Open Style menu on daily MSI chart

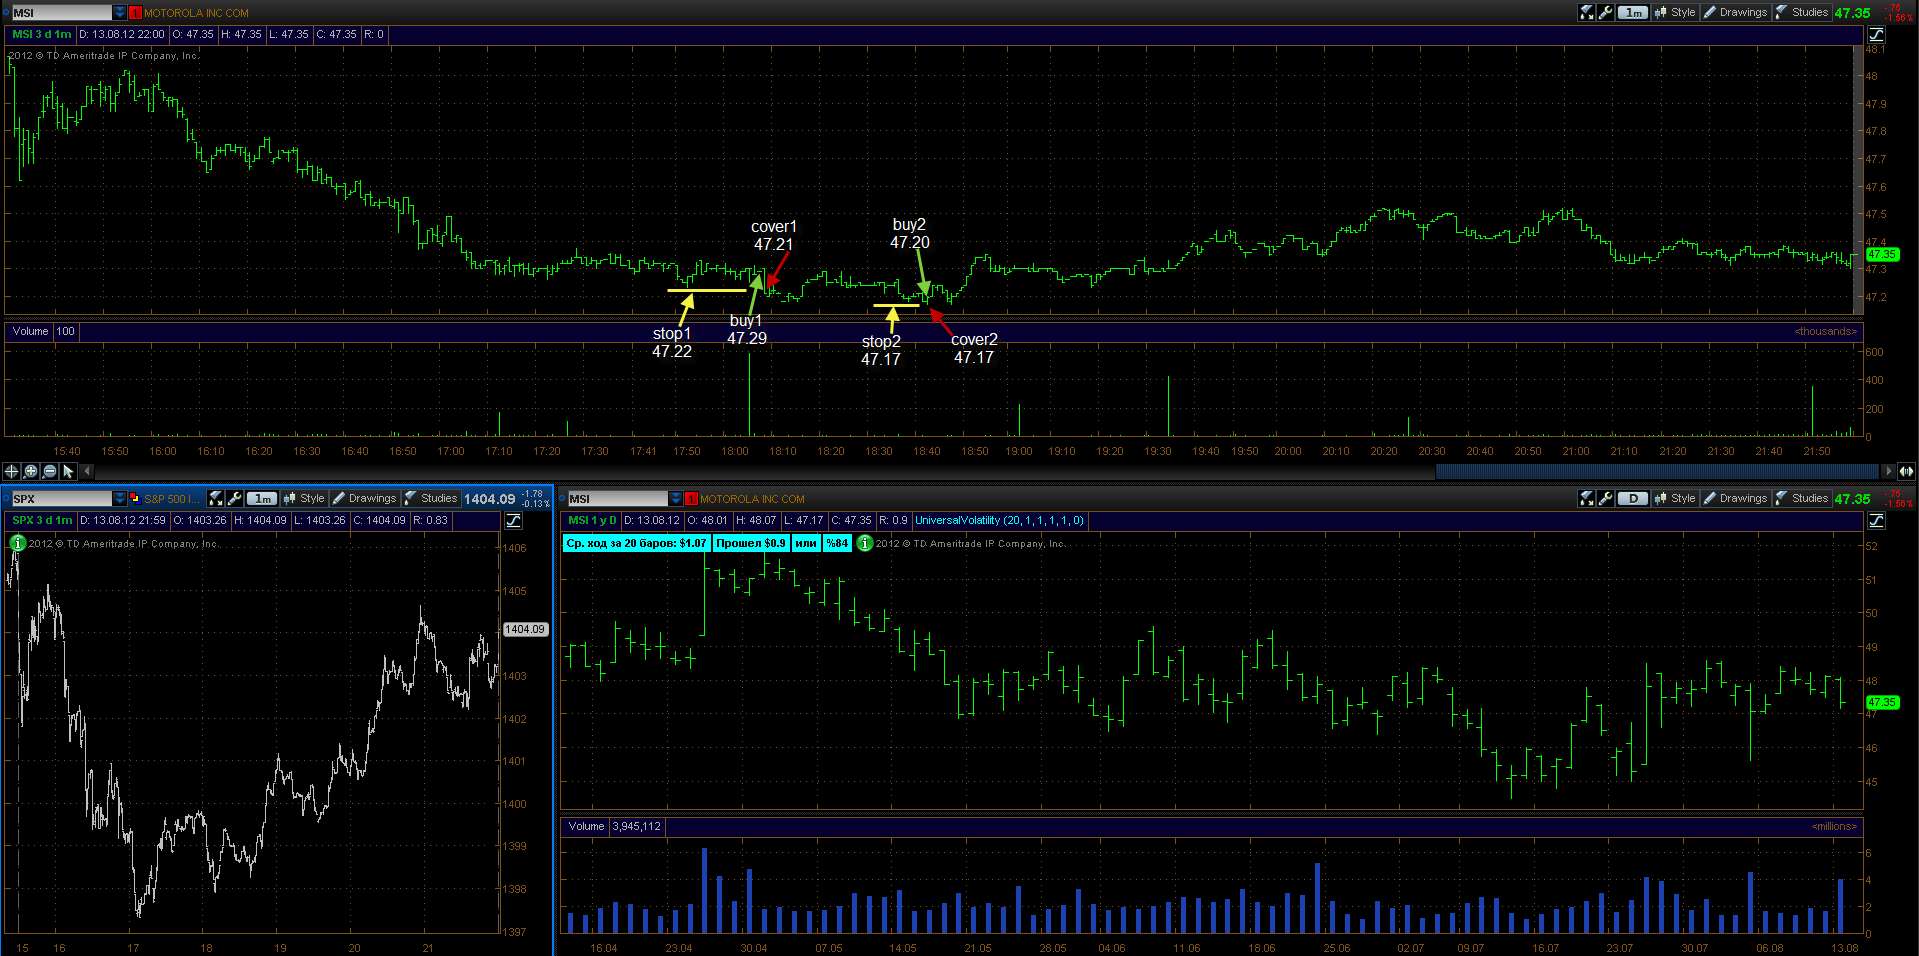click(x=1675, y=498)
